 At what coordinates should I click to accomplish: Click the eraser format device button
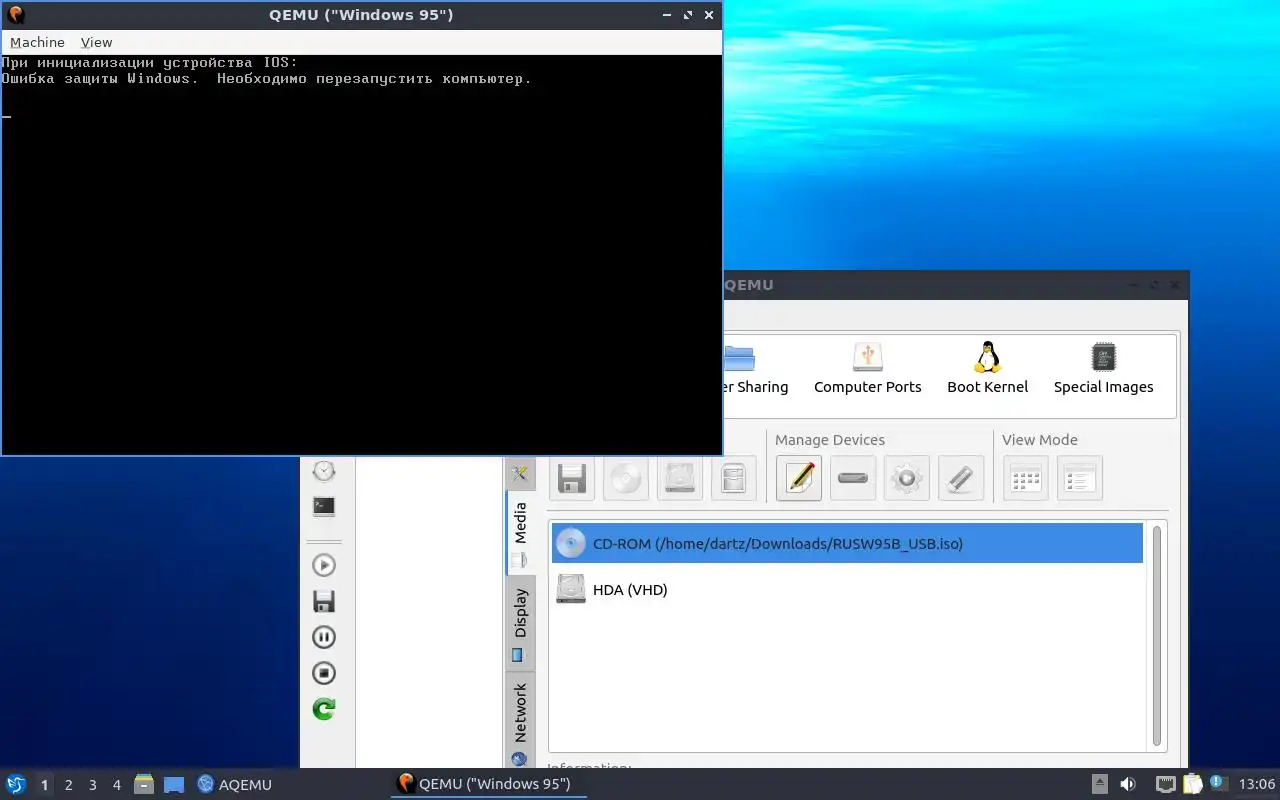pos(961,478)
